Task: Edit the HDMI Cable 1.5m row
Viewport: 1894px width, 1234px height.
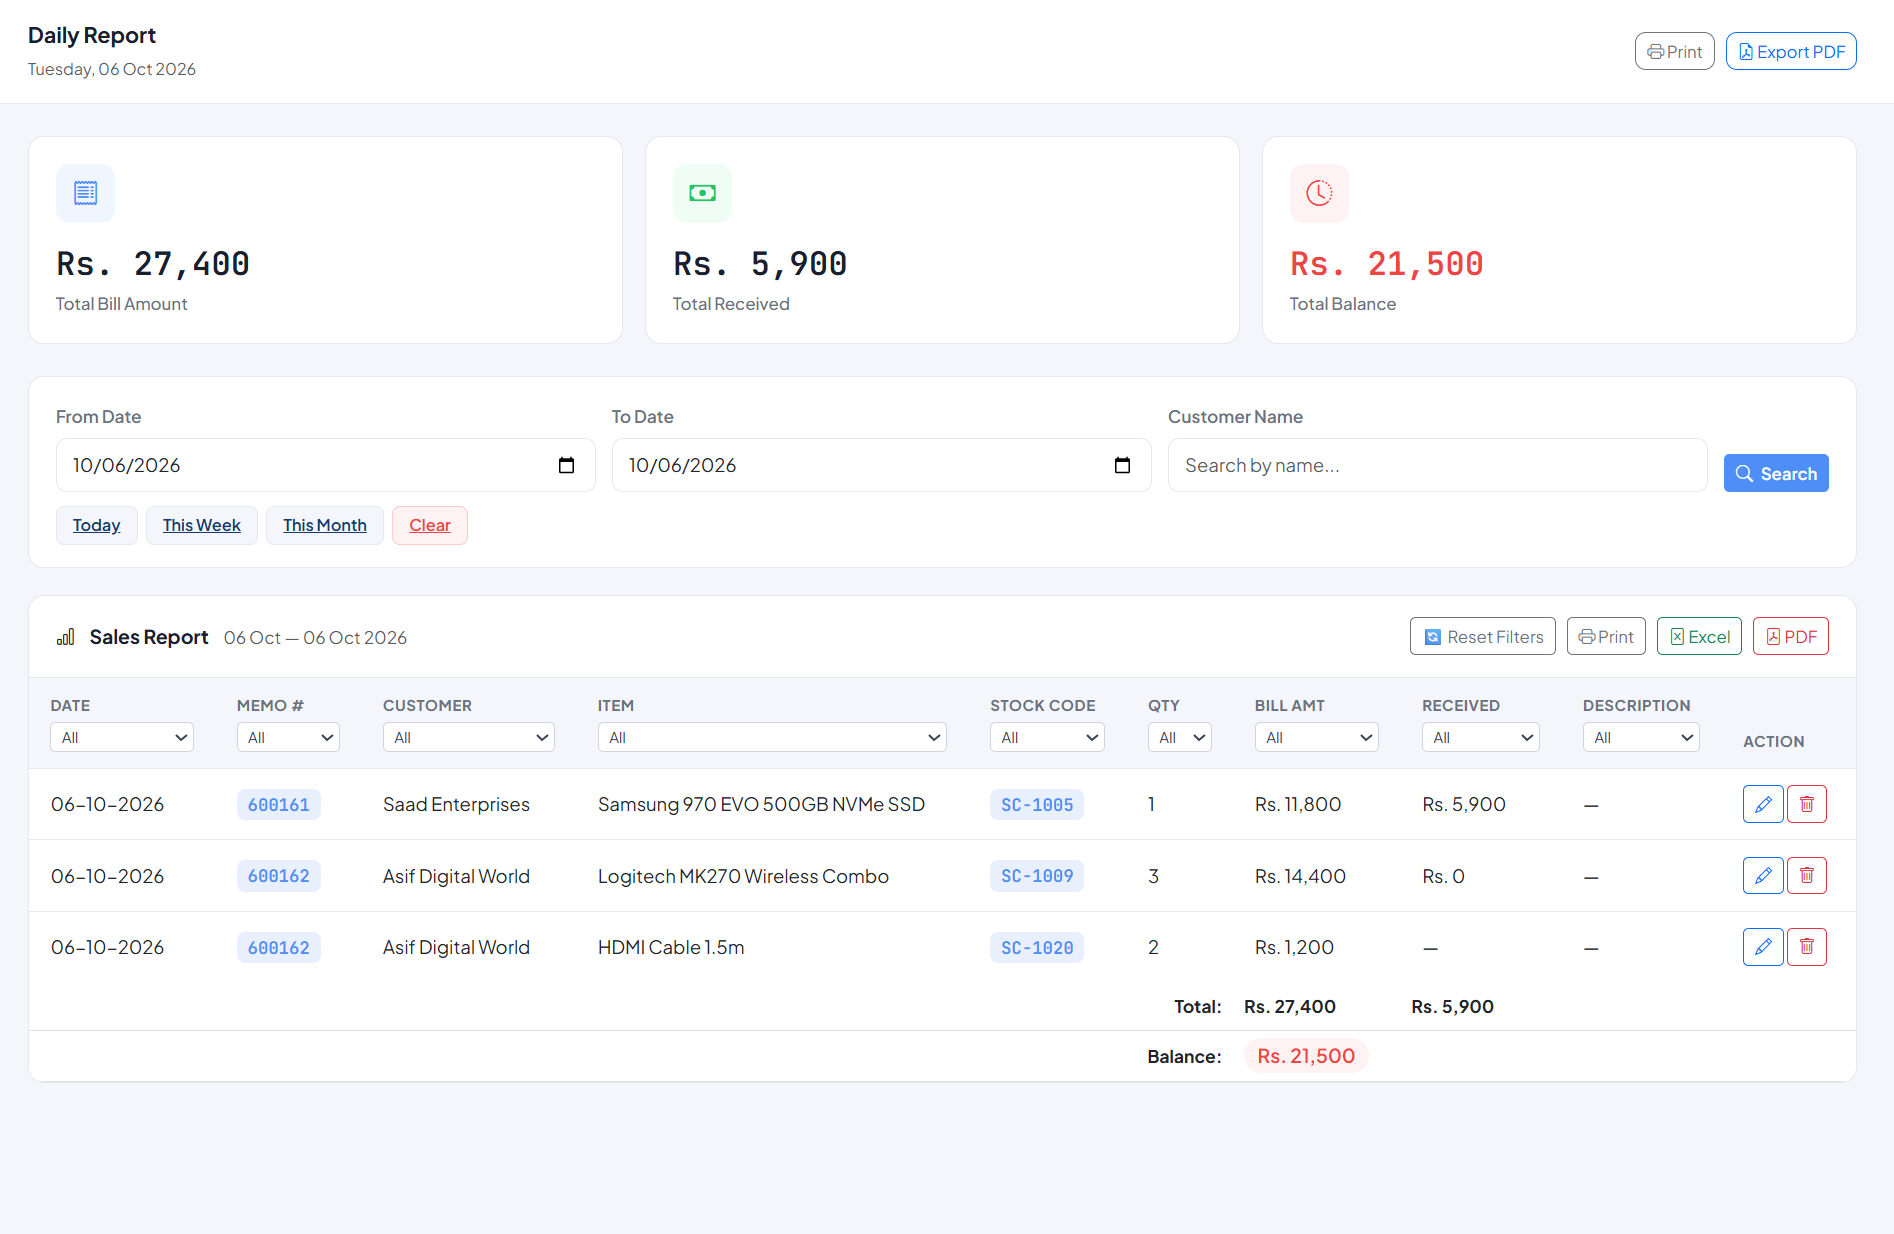Action: [1763, 947]
